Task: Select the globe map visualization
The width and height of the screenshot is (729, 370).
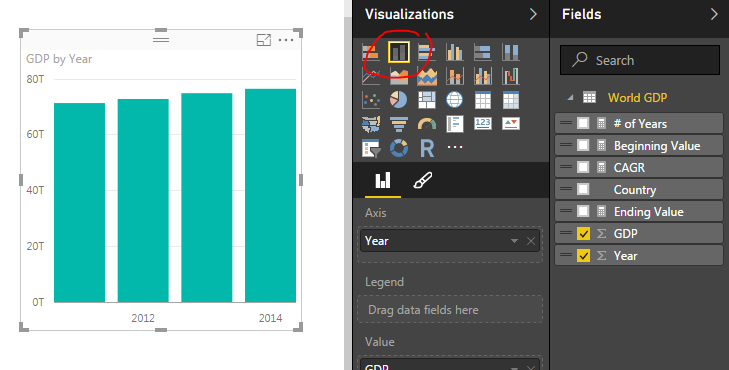Action: point(455,99)
